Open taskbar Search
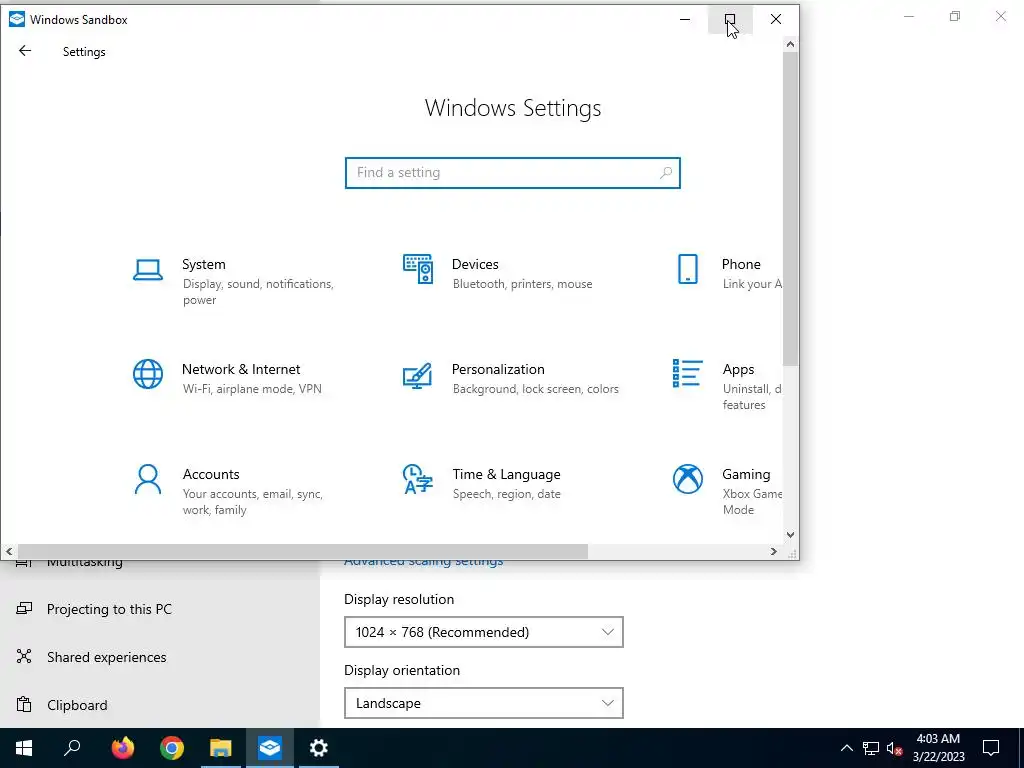The height and width of the screenshot is (768, 1024). 72,748
